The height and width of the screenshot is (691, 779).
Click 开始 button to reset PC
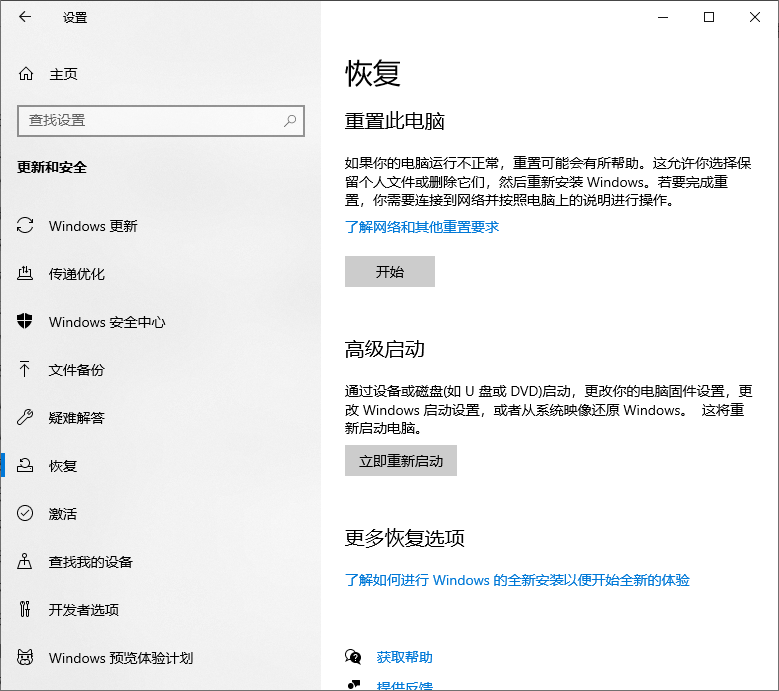390,271
